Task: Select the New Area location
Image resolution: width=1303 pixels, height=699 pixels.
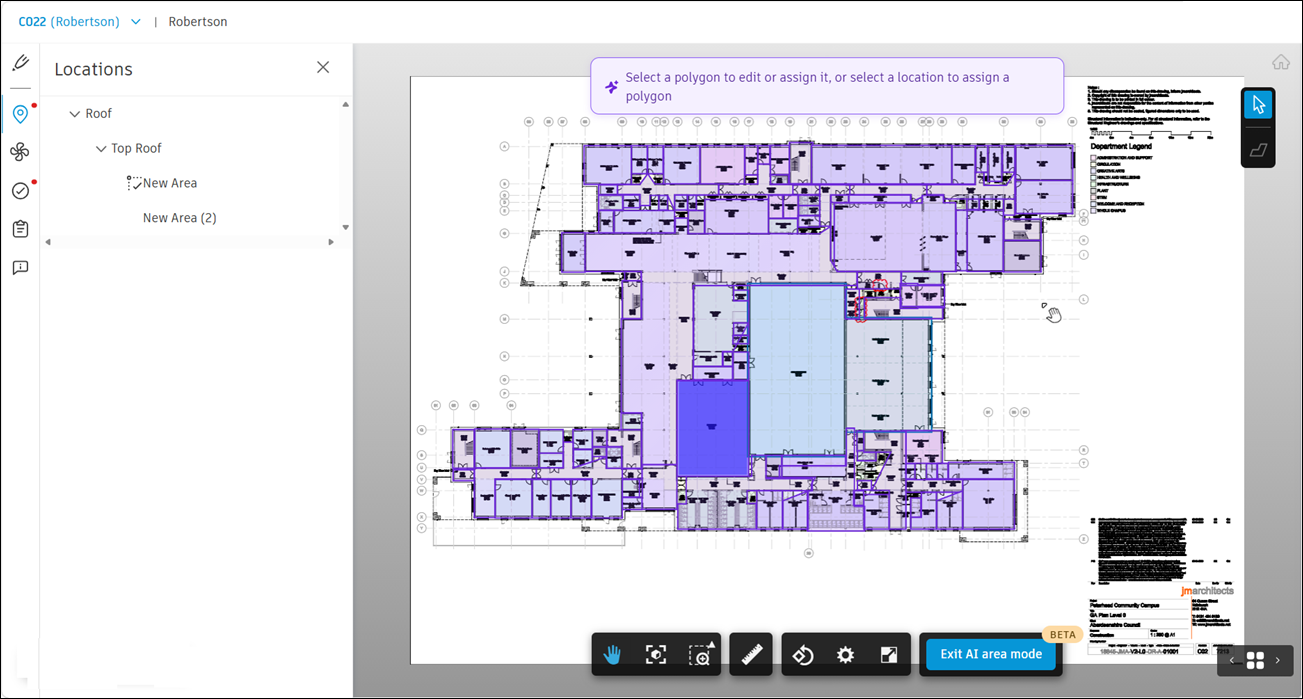Action: point(170,183)
